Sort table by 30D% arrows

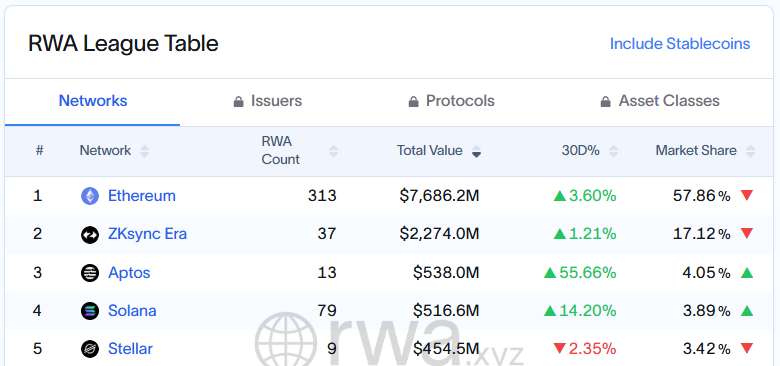pos(613,151)
